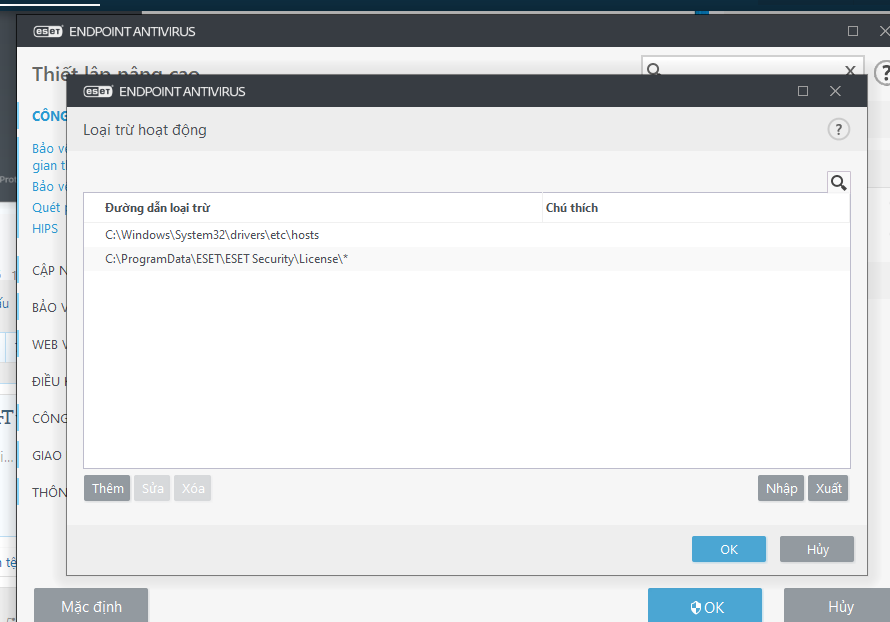Click ESET logo in the exclusions dialog title bar
The height and width of the screenshot is (622, 890).
pos(98,91)
